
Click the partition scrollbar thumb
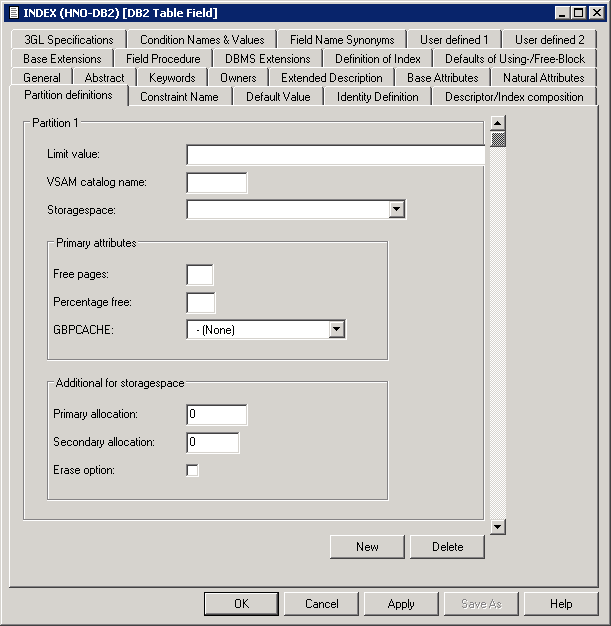(x=498, y=139)
